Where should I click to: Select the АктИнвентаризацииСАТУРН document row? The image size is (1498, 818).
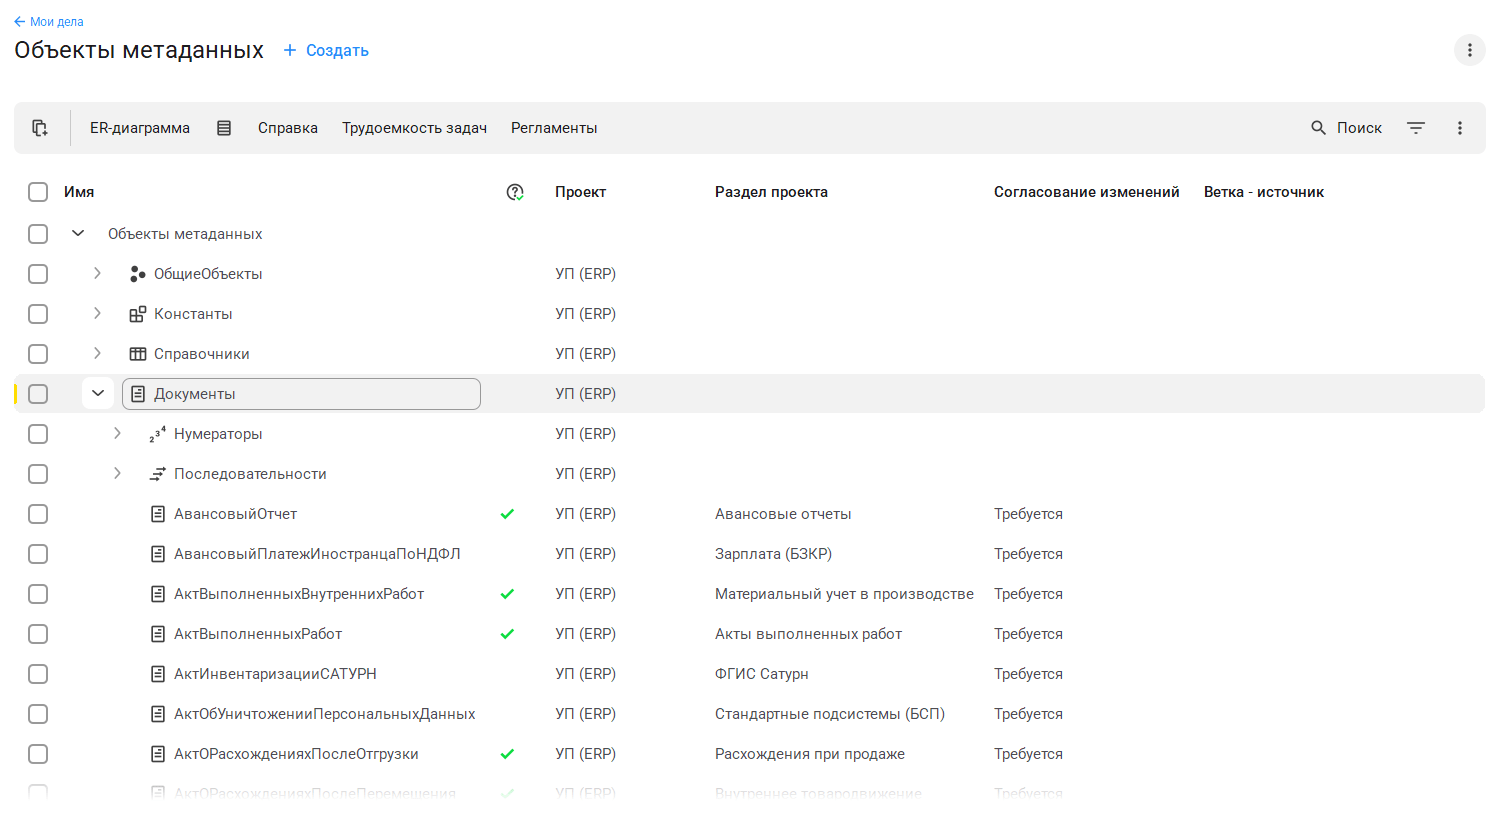tap(275, 674)
